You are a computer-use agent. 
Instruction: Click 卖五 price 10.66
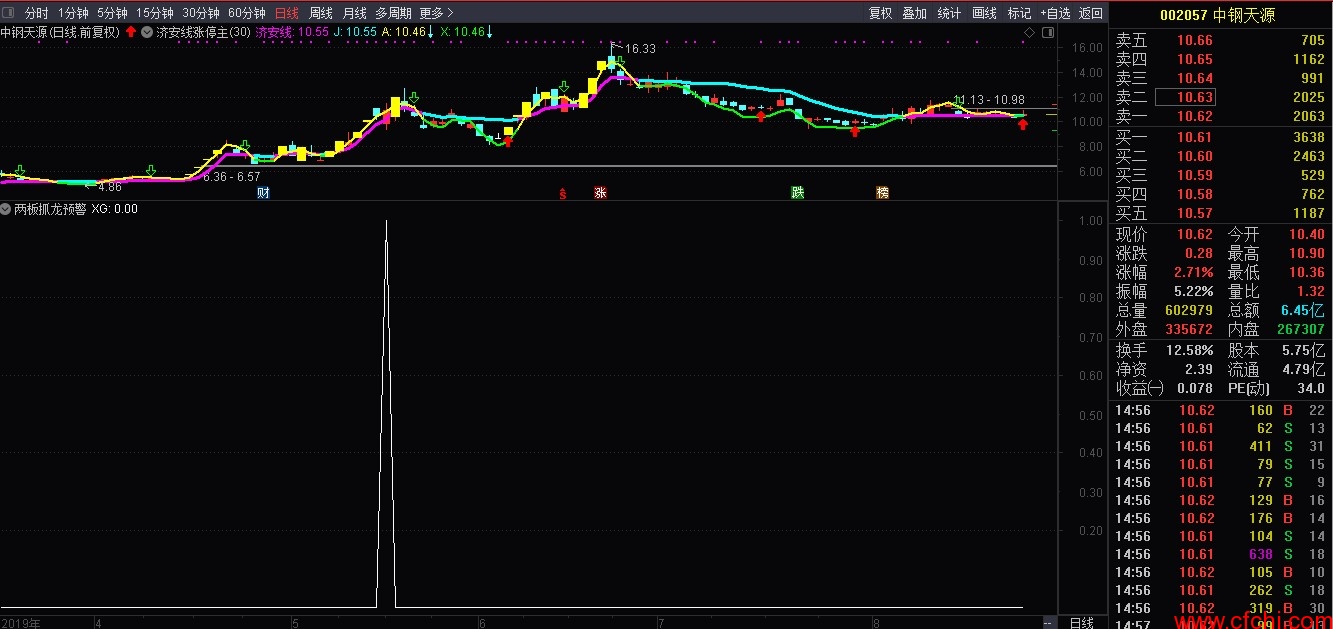pos(1195,40)
